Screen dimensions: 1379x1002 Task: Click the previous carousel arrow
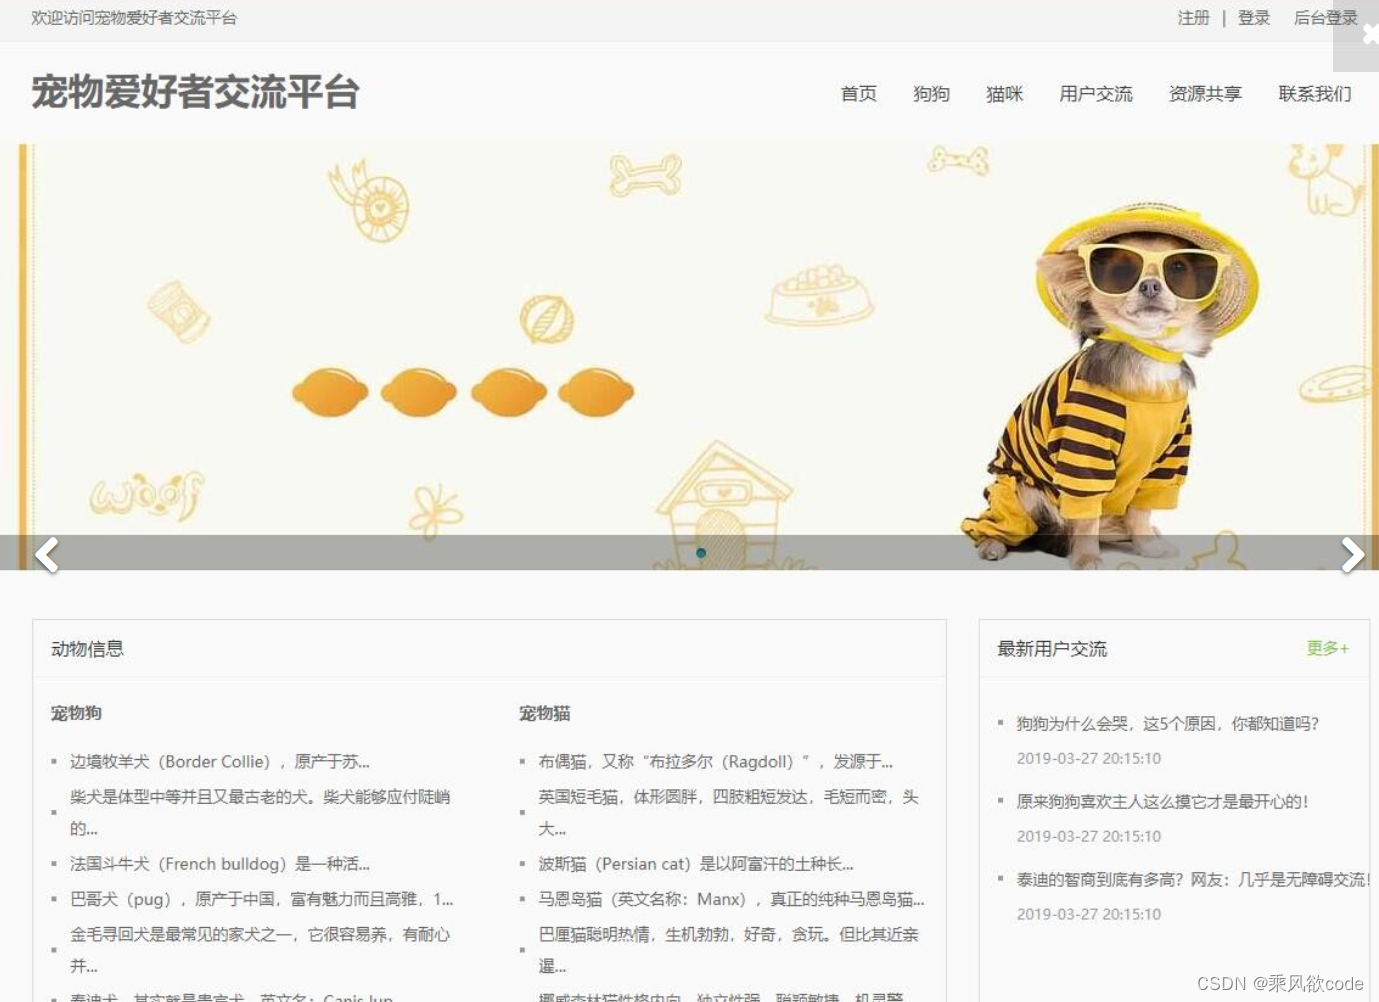point(46,555)
